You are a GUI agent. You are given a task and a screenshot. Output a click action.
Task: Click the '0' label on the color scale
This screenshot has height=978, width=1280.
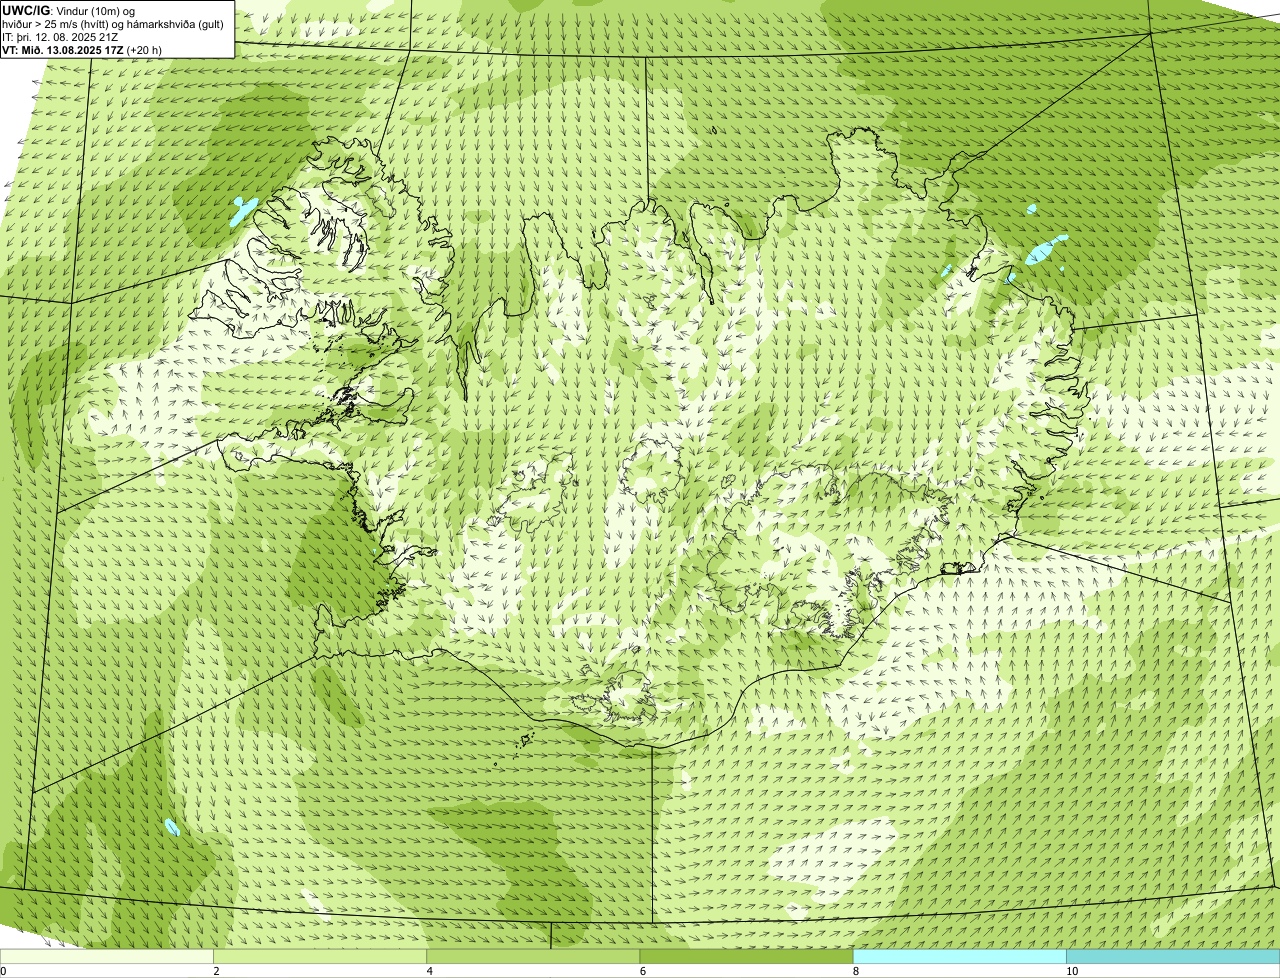coord(3,971)
